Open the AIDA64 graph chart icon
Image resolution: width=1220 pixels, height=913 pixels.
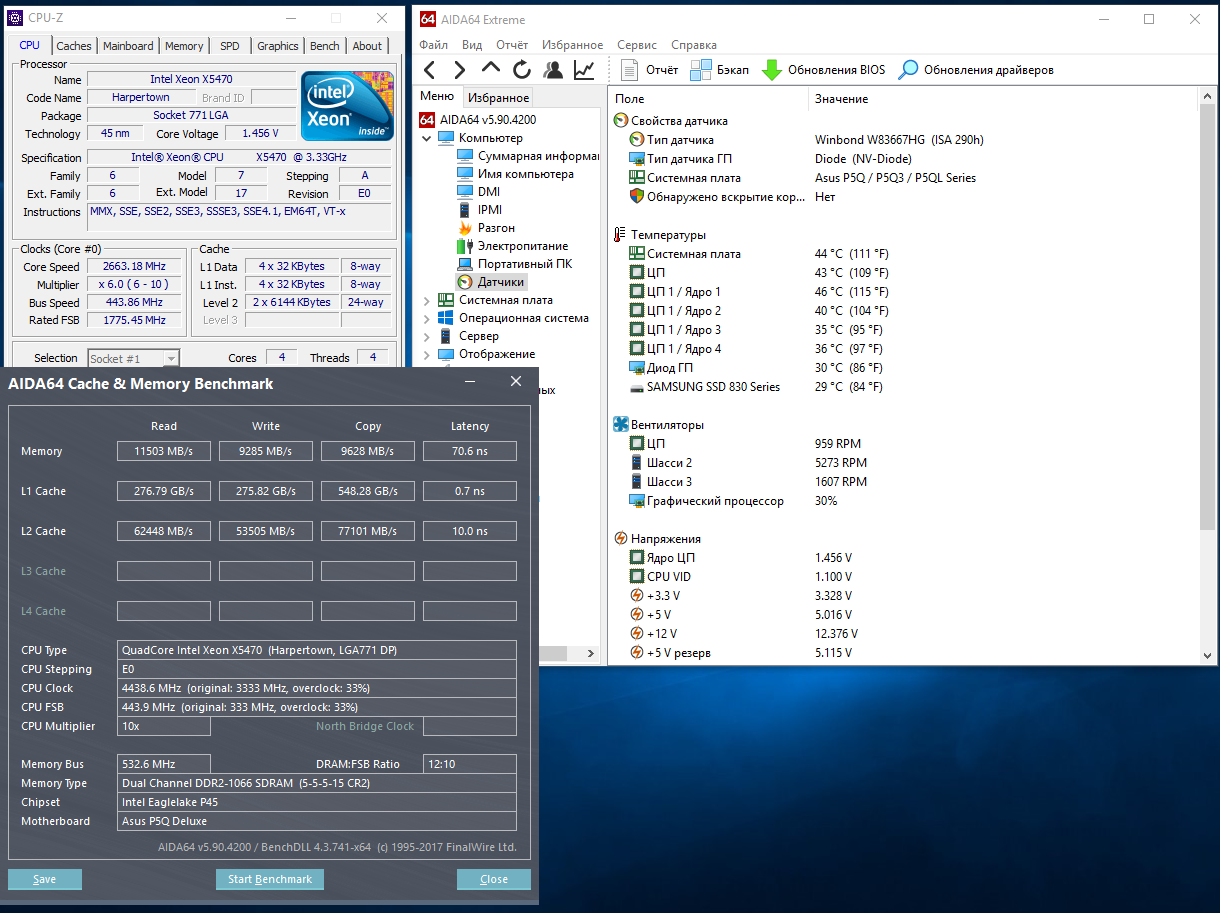584,70
